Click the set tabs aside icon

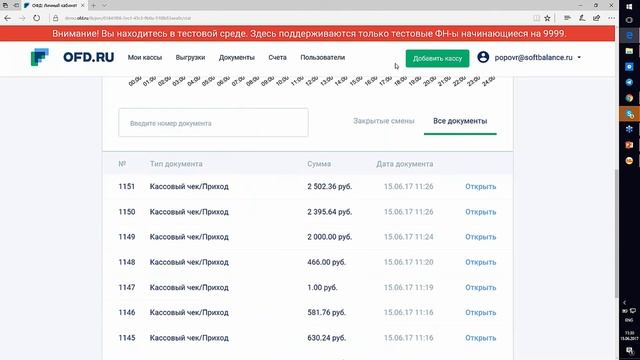click(x=16, y=5)
